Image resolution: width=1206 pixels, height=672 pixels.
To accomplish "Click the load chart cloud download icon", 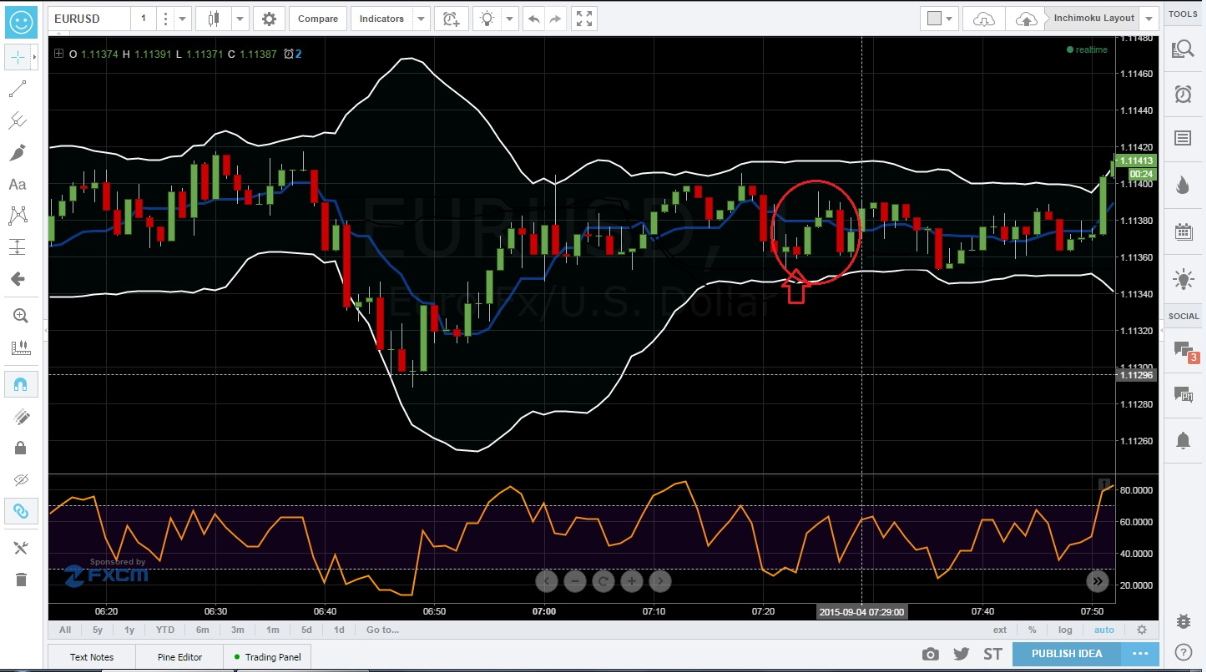I will tap(985, 18).
